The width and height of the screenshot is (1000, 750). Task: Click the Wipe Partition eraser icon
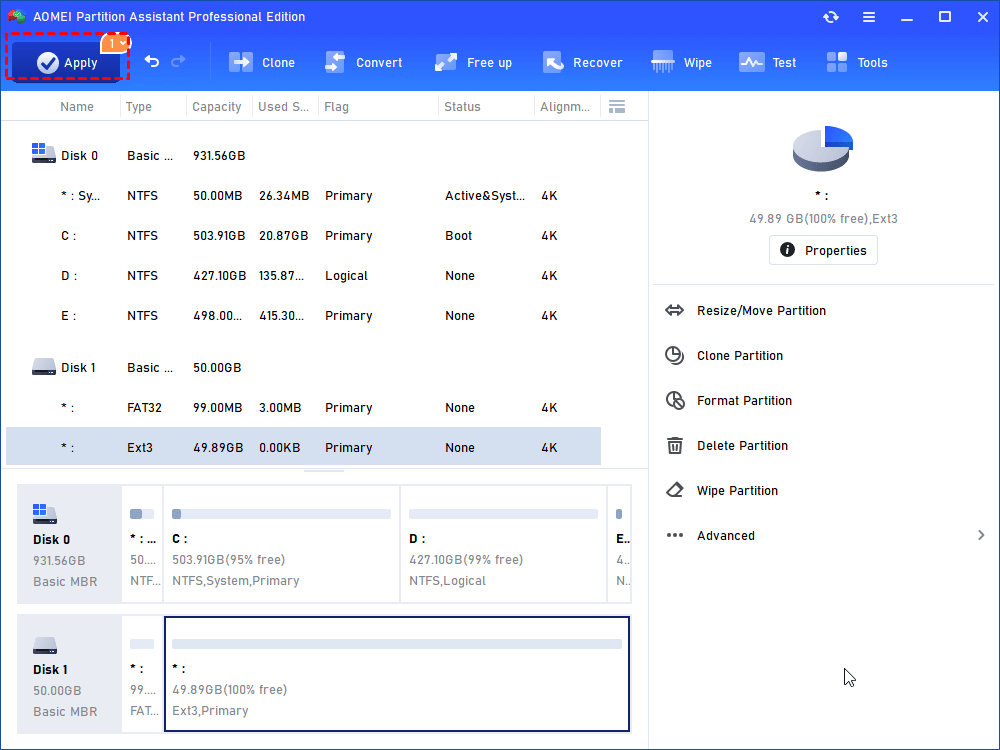tap(674, 490)
